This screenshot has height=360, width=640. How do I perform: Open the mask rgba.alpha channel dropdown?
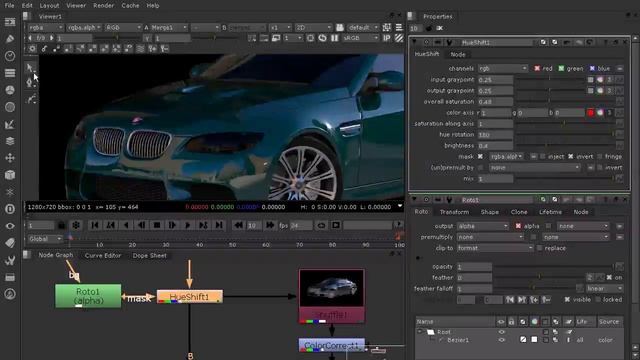[x=507, y=156]
